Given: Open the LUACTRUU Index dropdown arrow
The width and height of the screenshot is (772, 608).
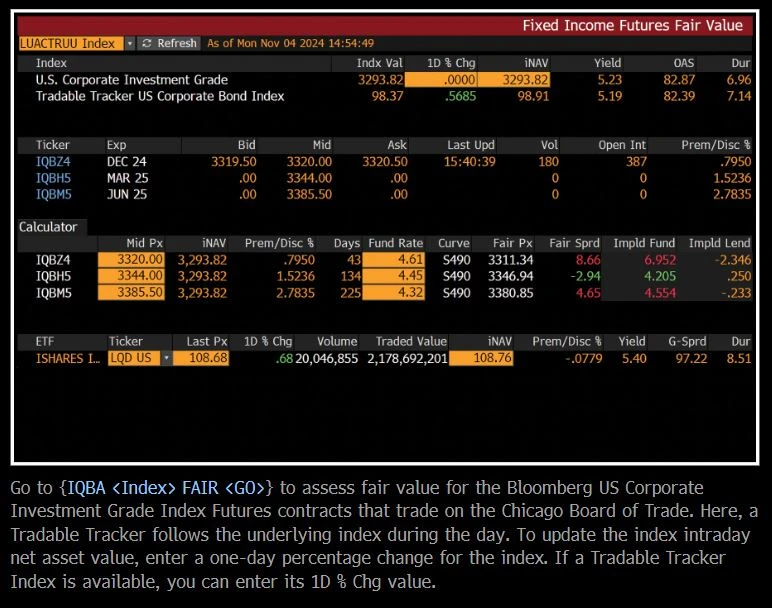Looking at the screenshot, I should pyautogui.click(x=130, y=43).
